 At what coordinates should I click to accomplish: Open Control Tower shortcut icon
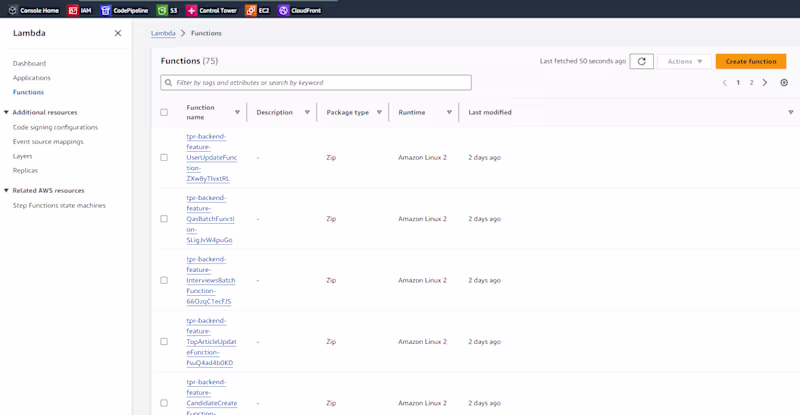[x=192, y=10]
